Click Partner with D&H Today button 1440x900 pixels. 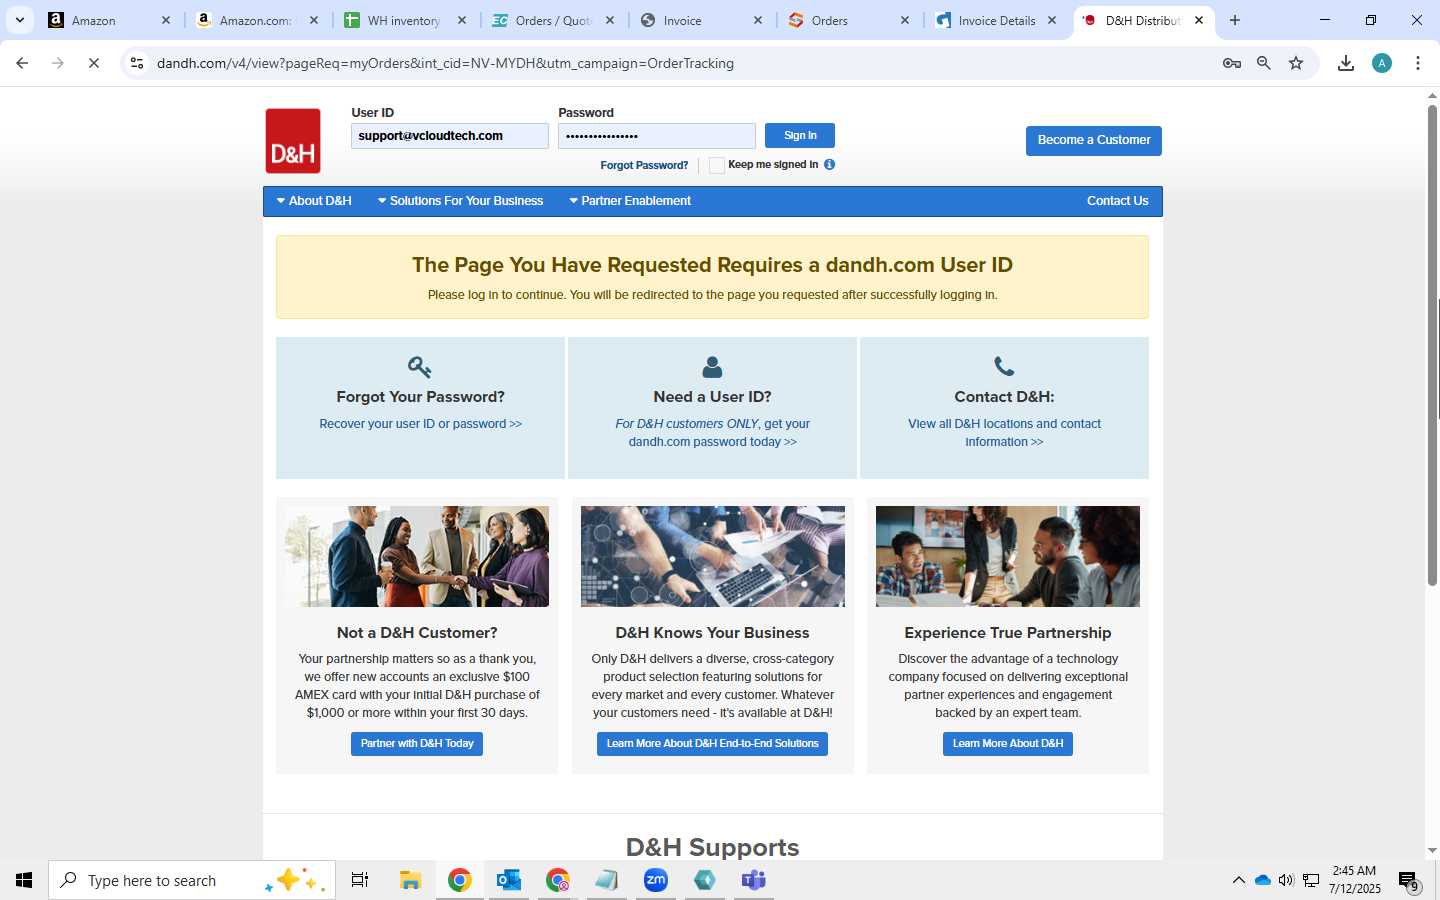click(x=417, y=744)
